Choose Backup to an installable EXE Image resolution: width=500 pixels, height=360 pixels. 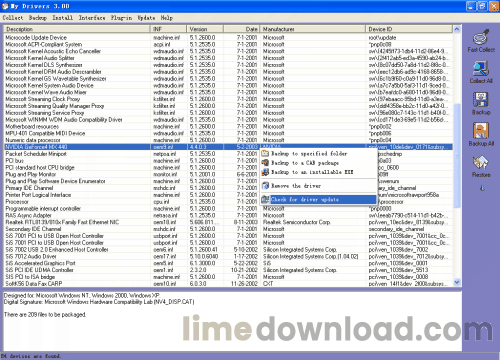(x=319, y=172)
